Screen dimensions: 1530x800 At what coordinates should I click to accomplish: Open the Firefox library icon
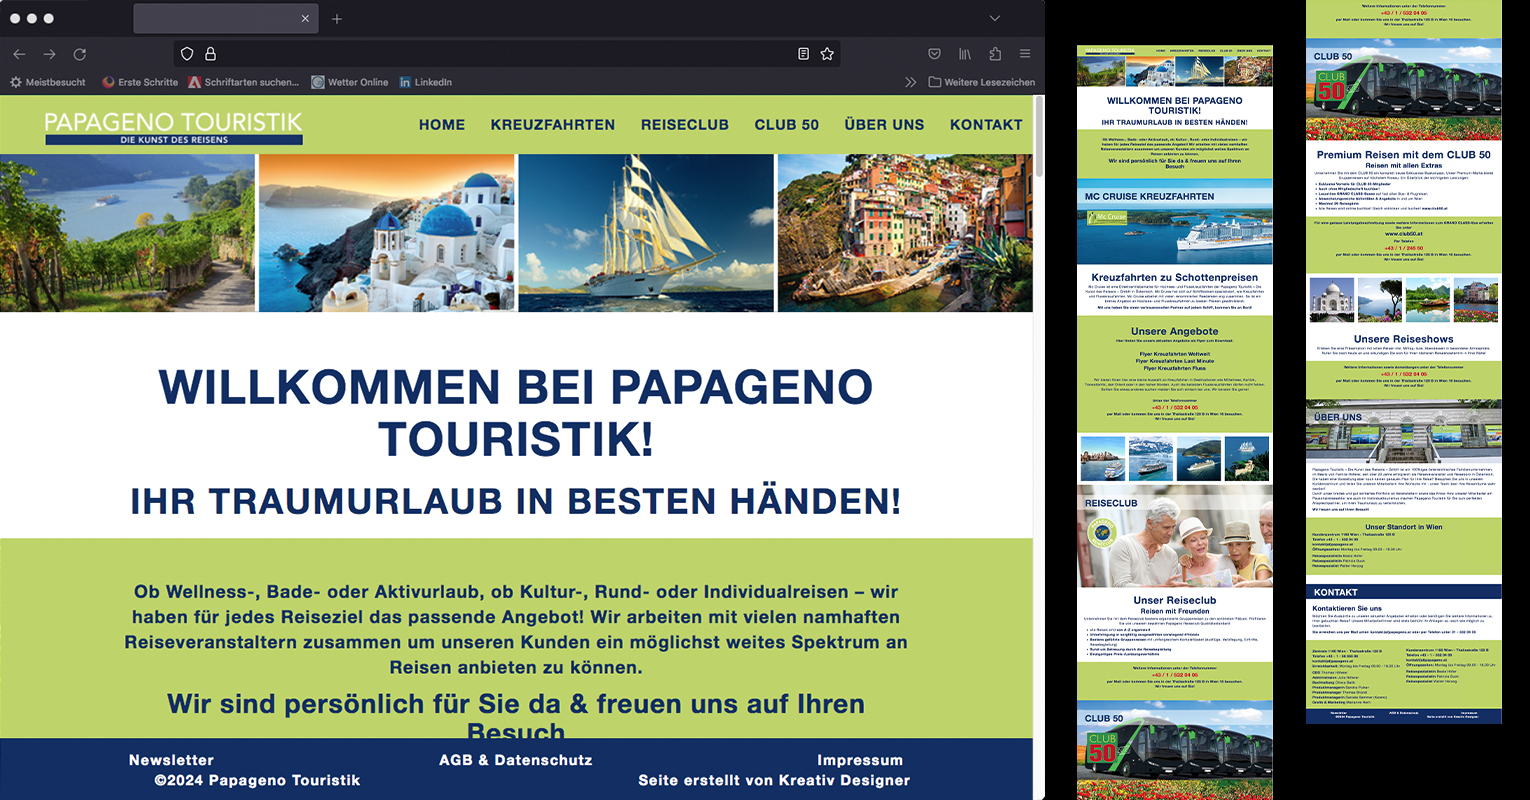[965, 54]
